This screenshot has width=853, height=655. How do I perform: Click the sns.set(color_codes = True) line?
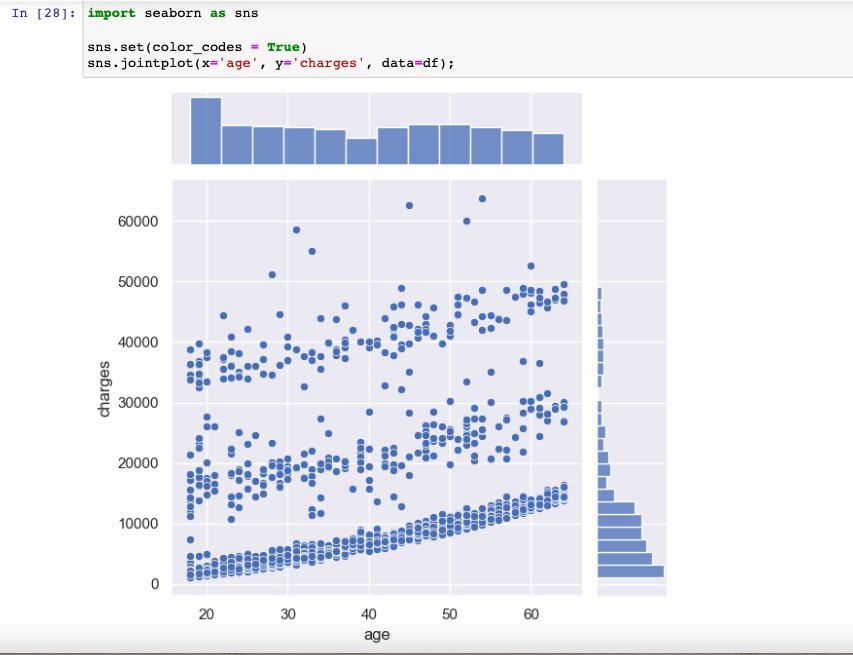(197, 47)
